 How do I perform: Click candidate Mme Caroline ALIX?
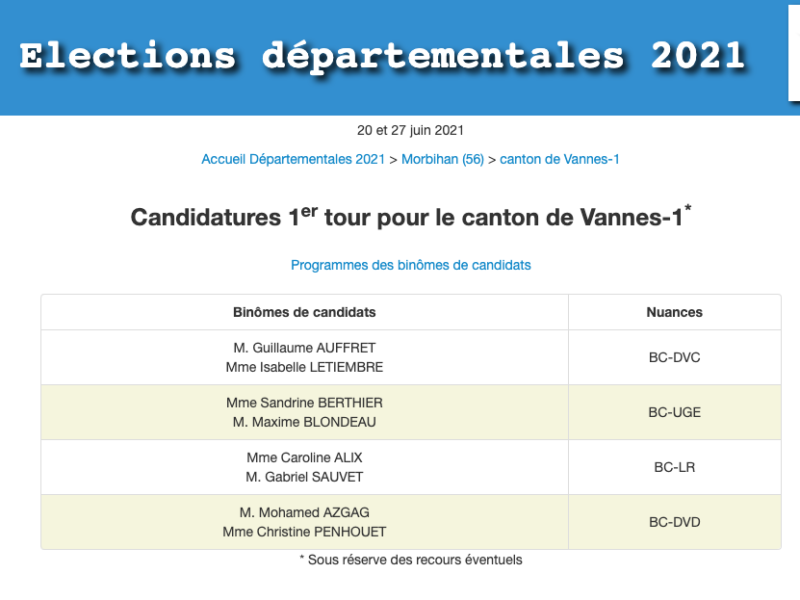coord(304,458)
